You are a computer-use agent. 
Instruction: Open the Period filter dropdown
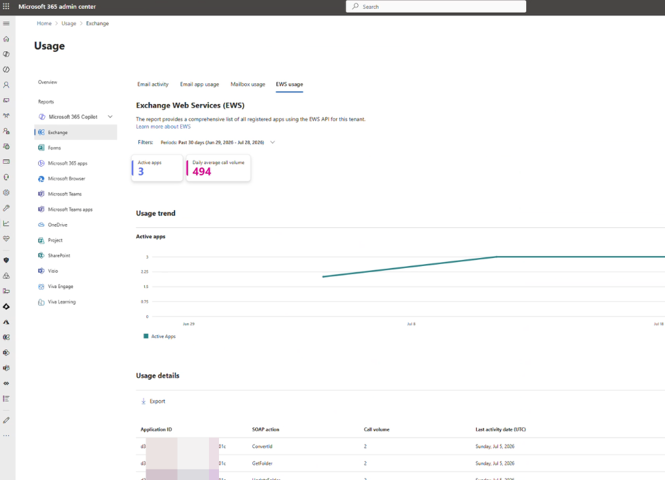pyautogui.click(x=218, y=142)
